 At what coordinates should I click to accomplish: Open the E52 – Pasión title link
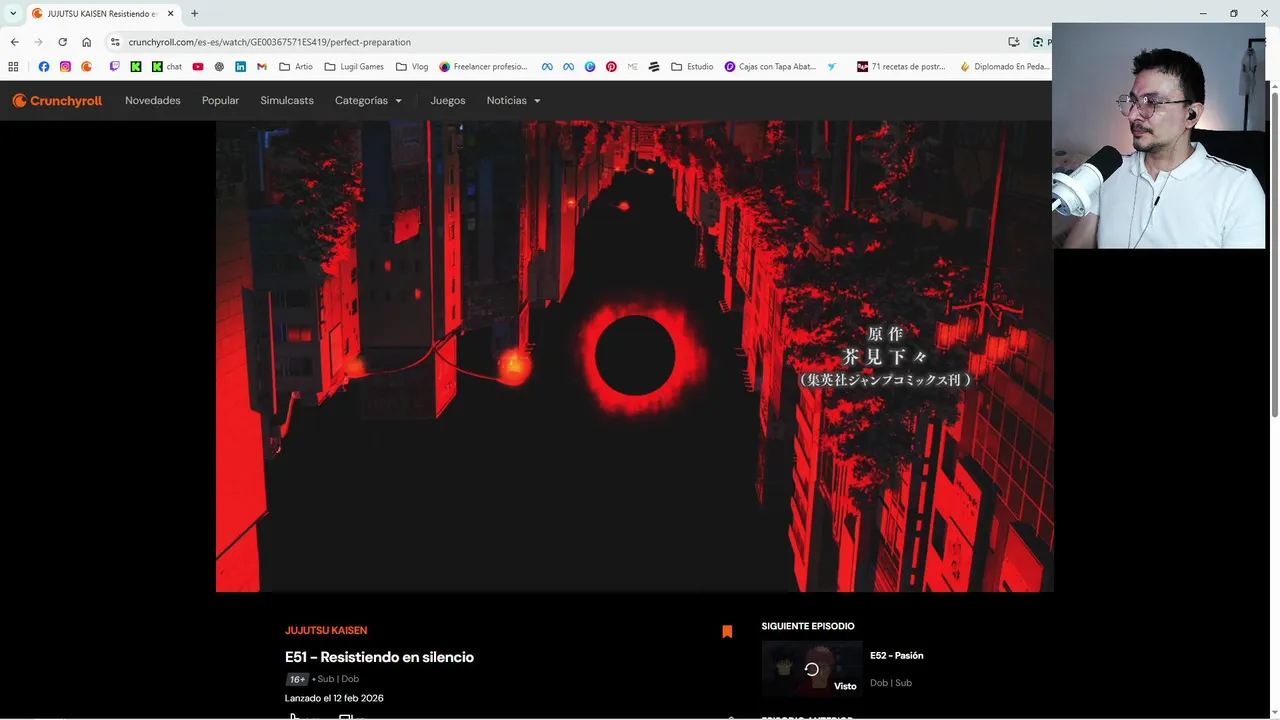tap(897, 656)
